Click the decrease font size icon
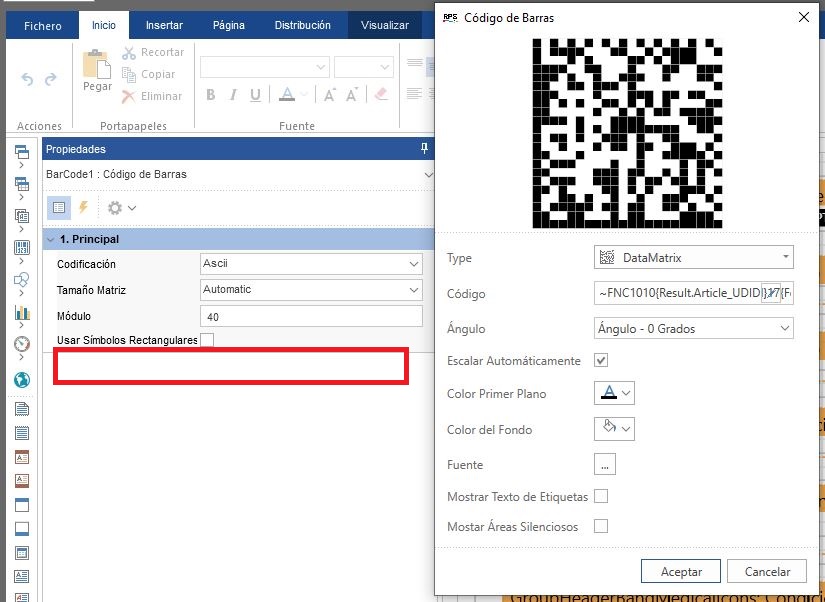 (x=352, y=95)
